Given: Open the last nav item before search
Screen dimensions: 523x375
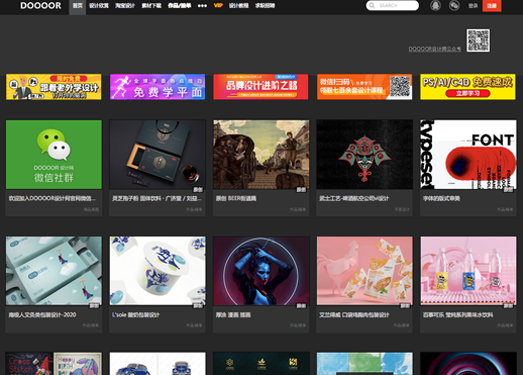Looking at the screenshot, I should point(265,6).
